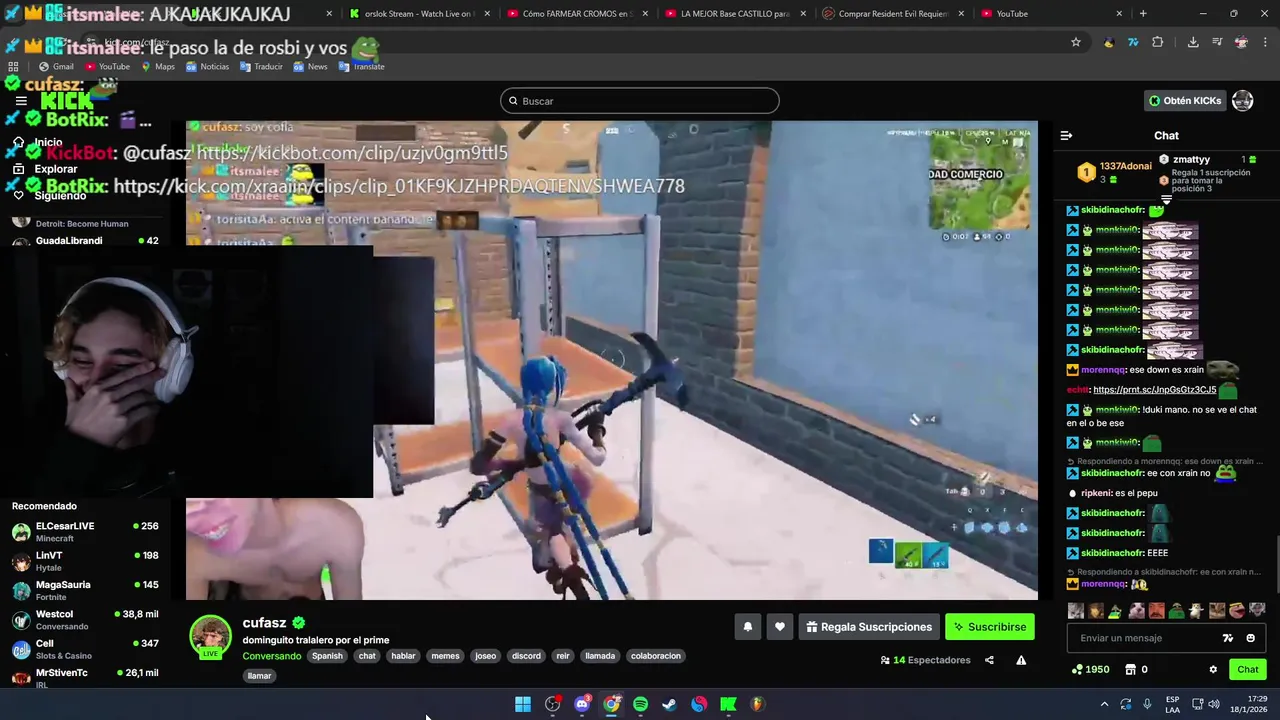Open the cufasz streamer avatar

point(211,636)
